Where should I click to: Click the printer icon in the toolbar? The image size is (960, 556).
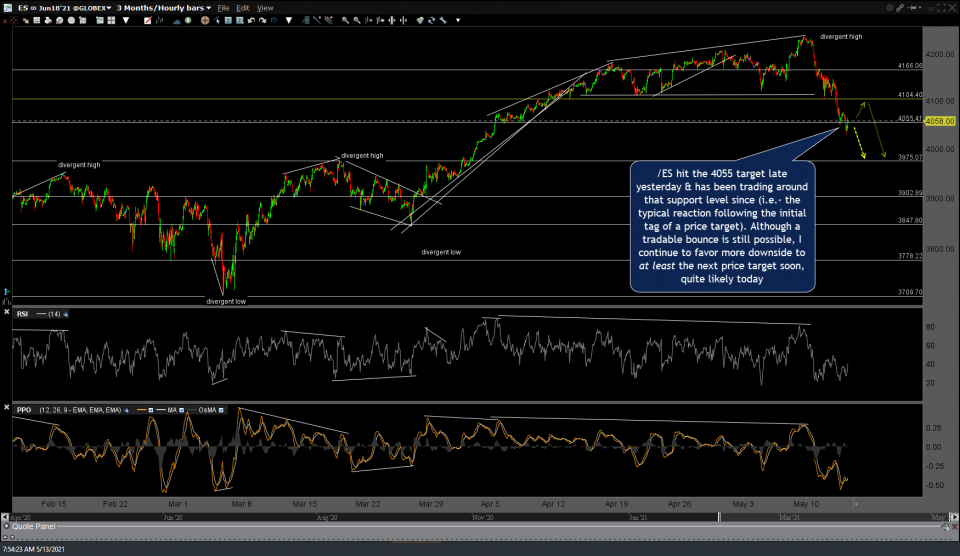point(48,21)
